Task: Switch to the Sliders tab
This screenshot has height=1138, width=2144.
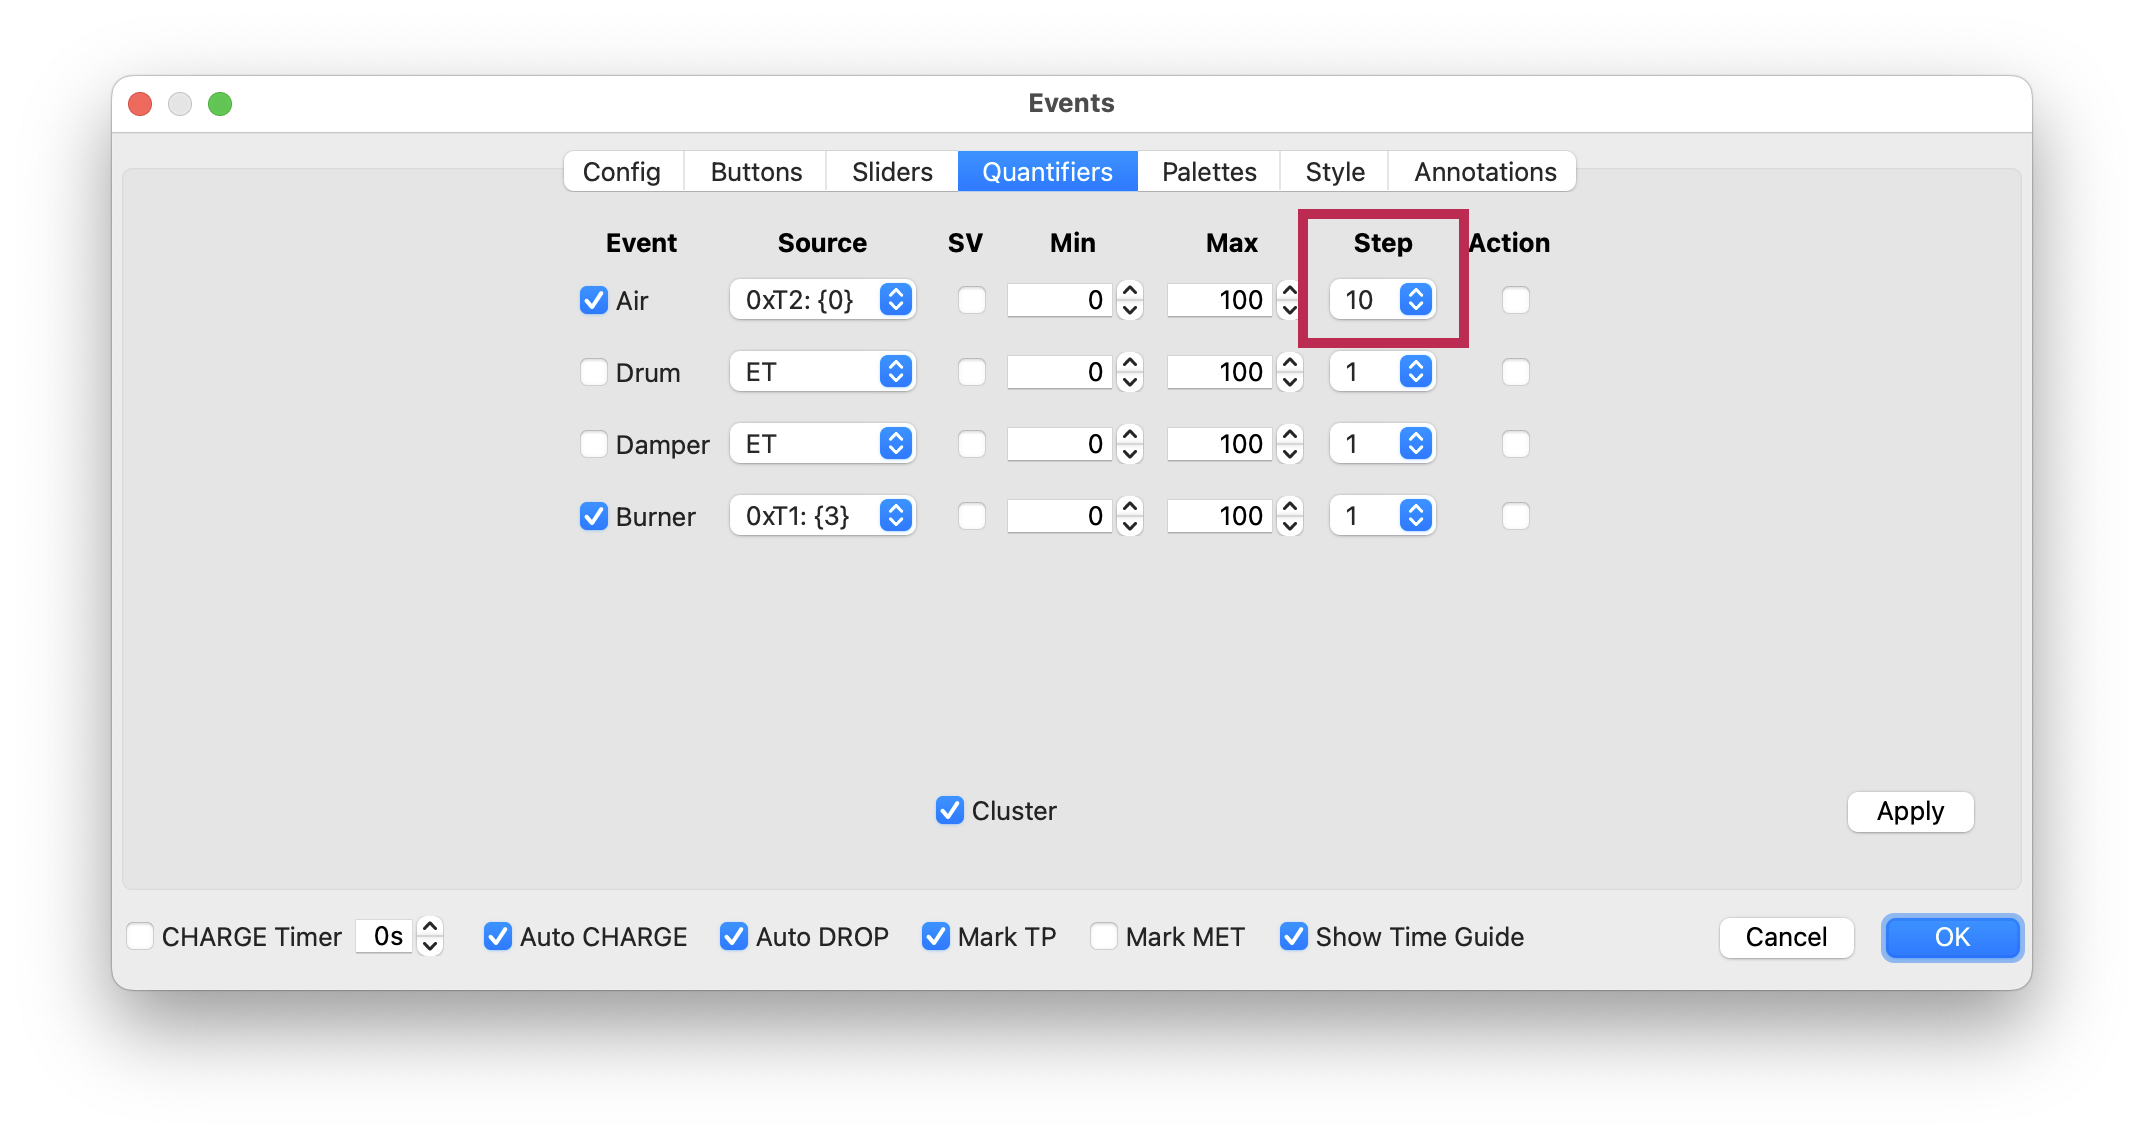Action: pos(891,172)
